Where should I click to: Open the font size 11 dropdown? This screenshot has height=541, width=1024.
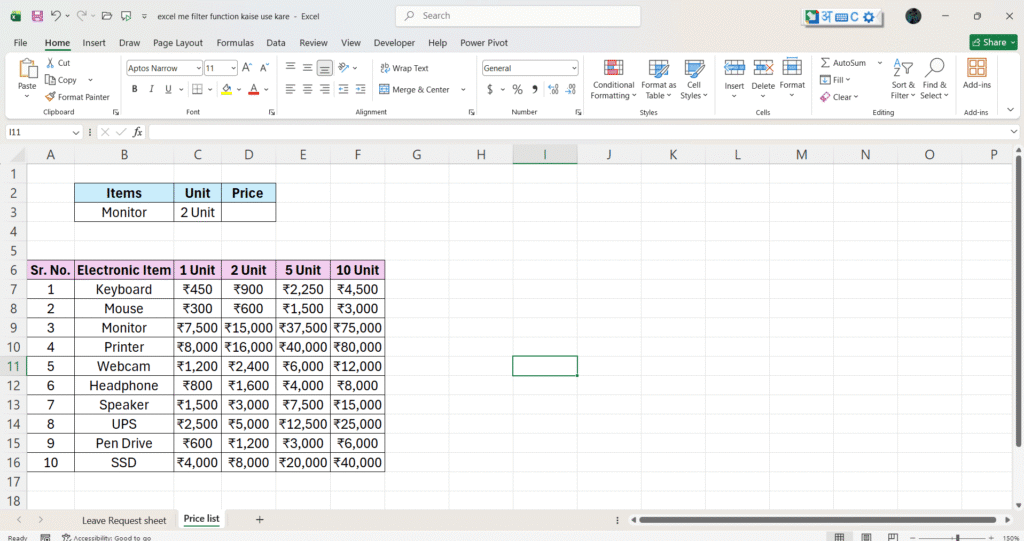(x=233, y=68)
